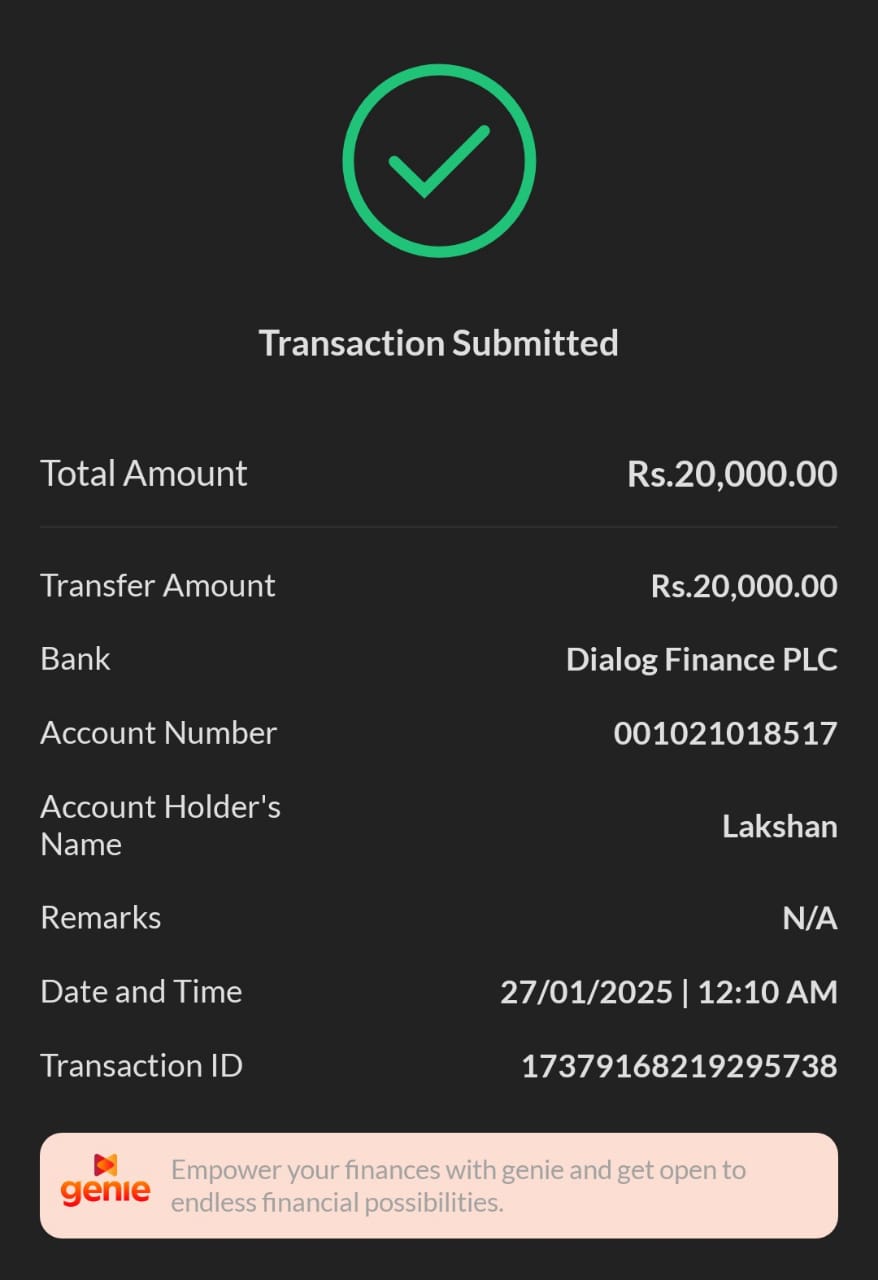
Task: Click the Transfer Amount value Rs.20,000.00
Action: 744,585
